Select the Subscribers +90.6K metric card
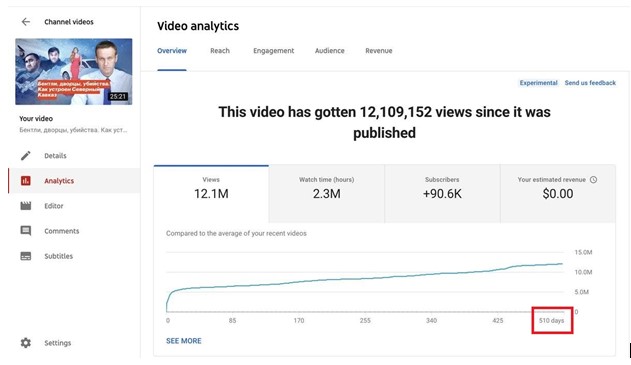 tap(442, 194)
